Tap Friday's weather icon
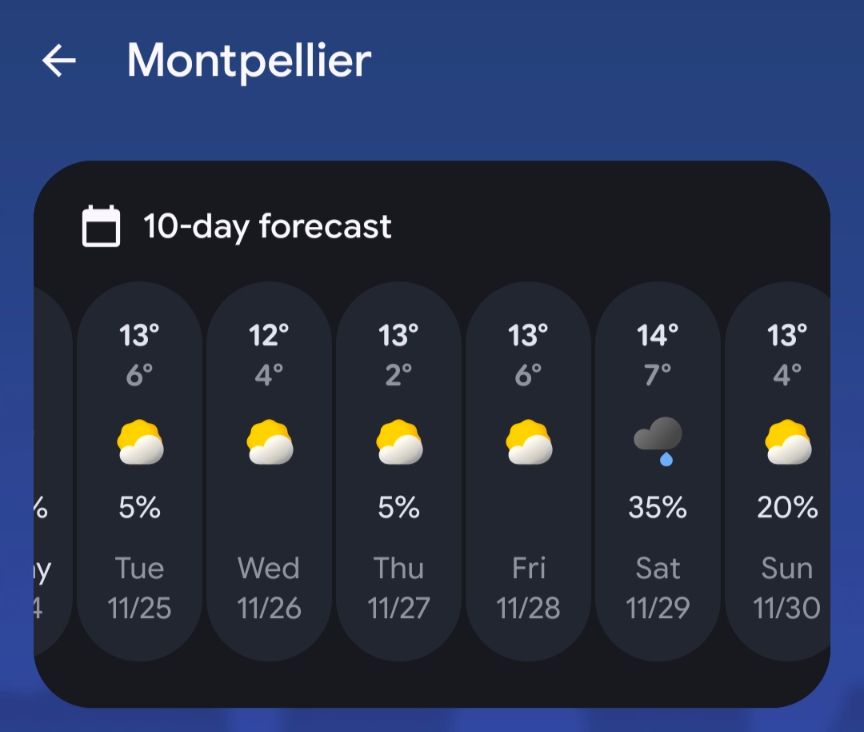Screen dimensions: 864x732 pyautogui.click(x=528, y=443)
